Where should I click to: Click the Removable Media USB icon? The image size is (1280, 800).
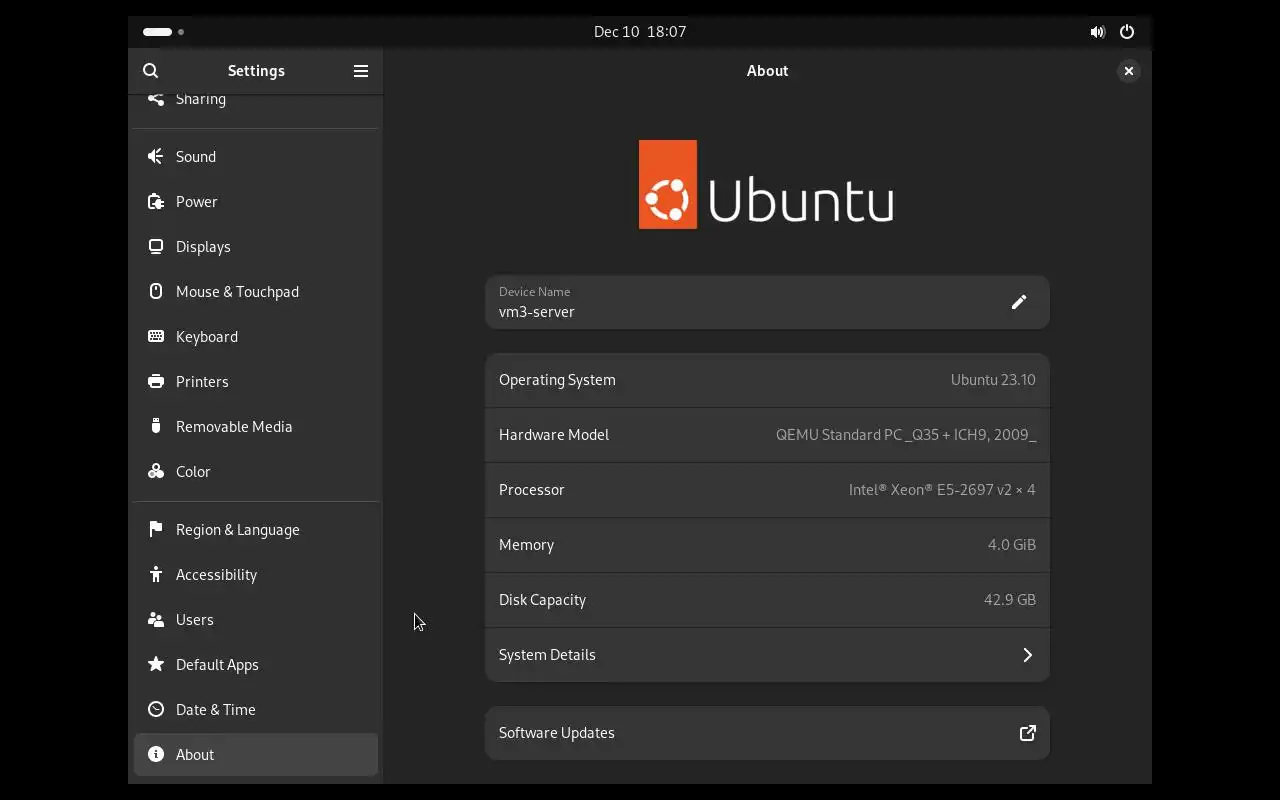155,426
